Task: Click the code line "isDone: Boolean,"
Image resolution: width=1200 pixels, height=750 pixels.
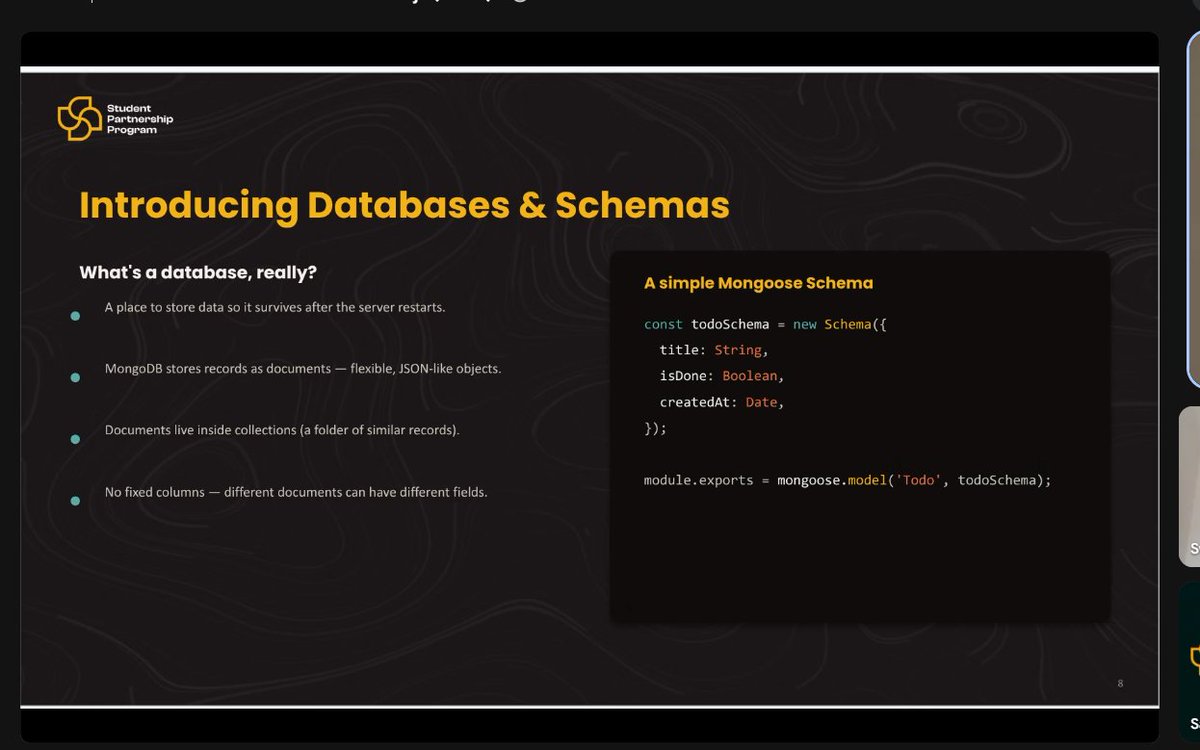Action: point(721,376)
